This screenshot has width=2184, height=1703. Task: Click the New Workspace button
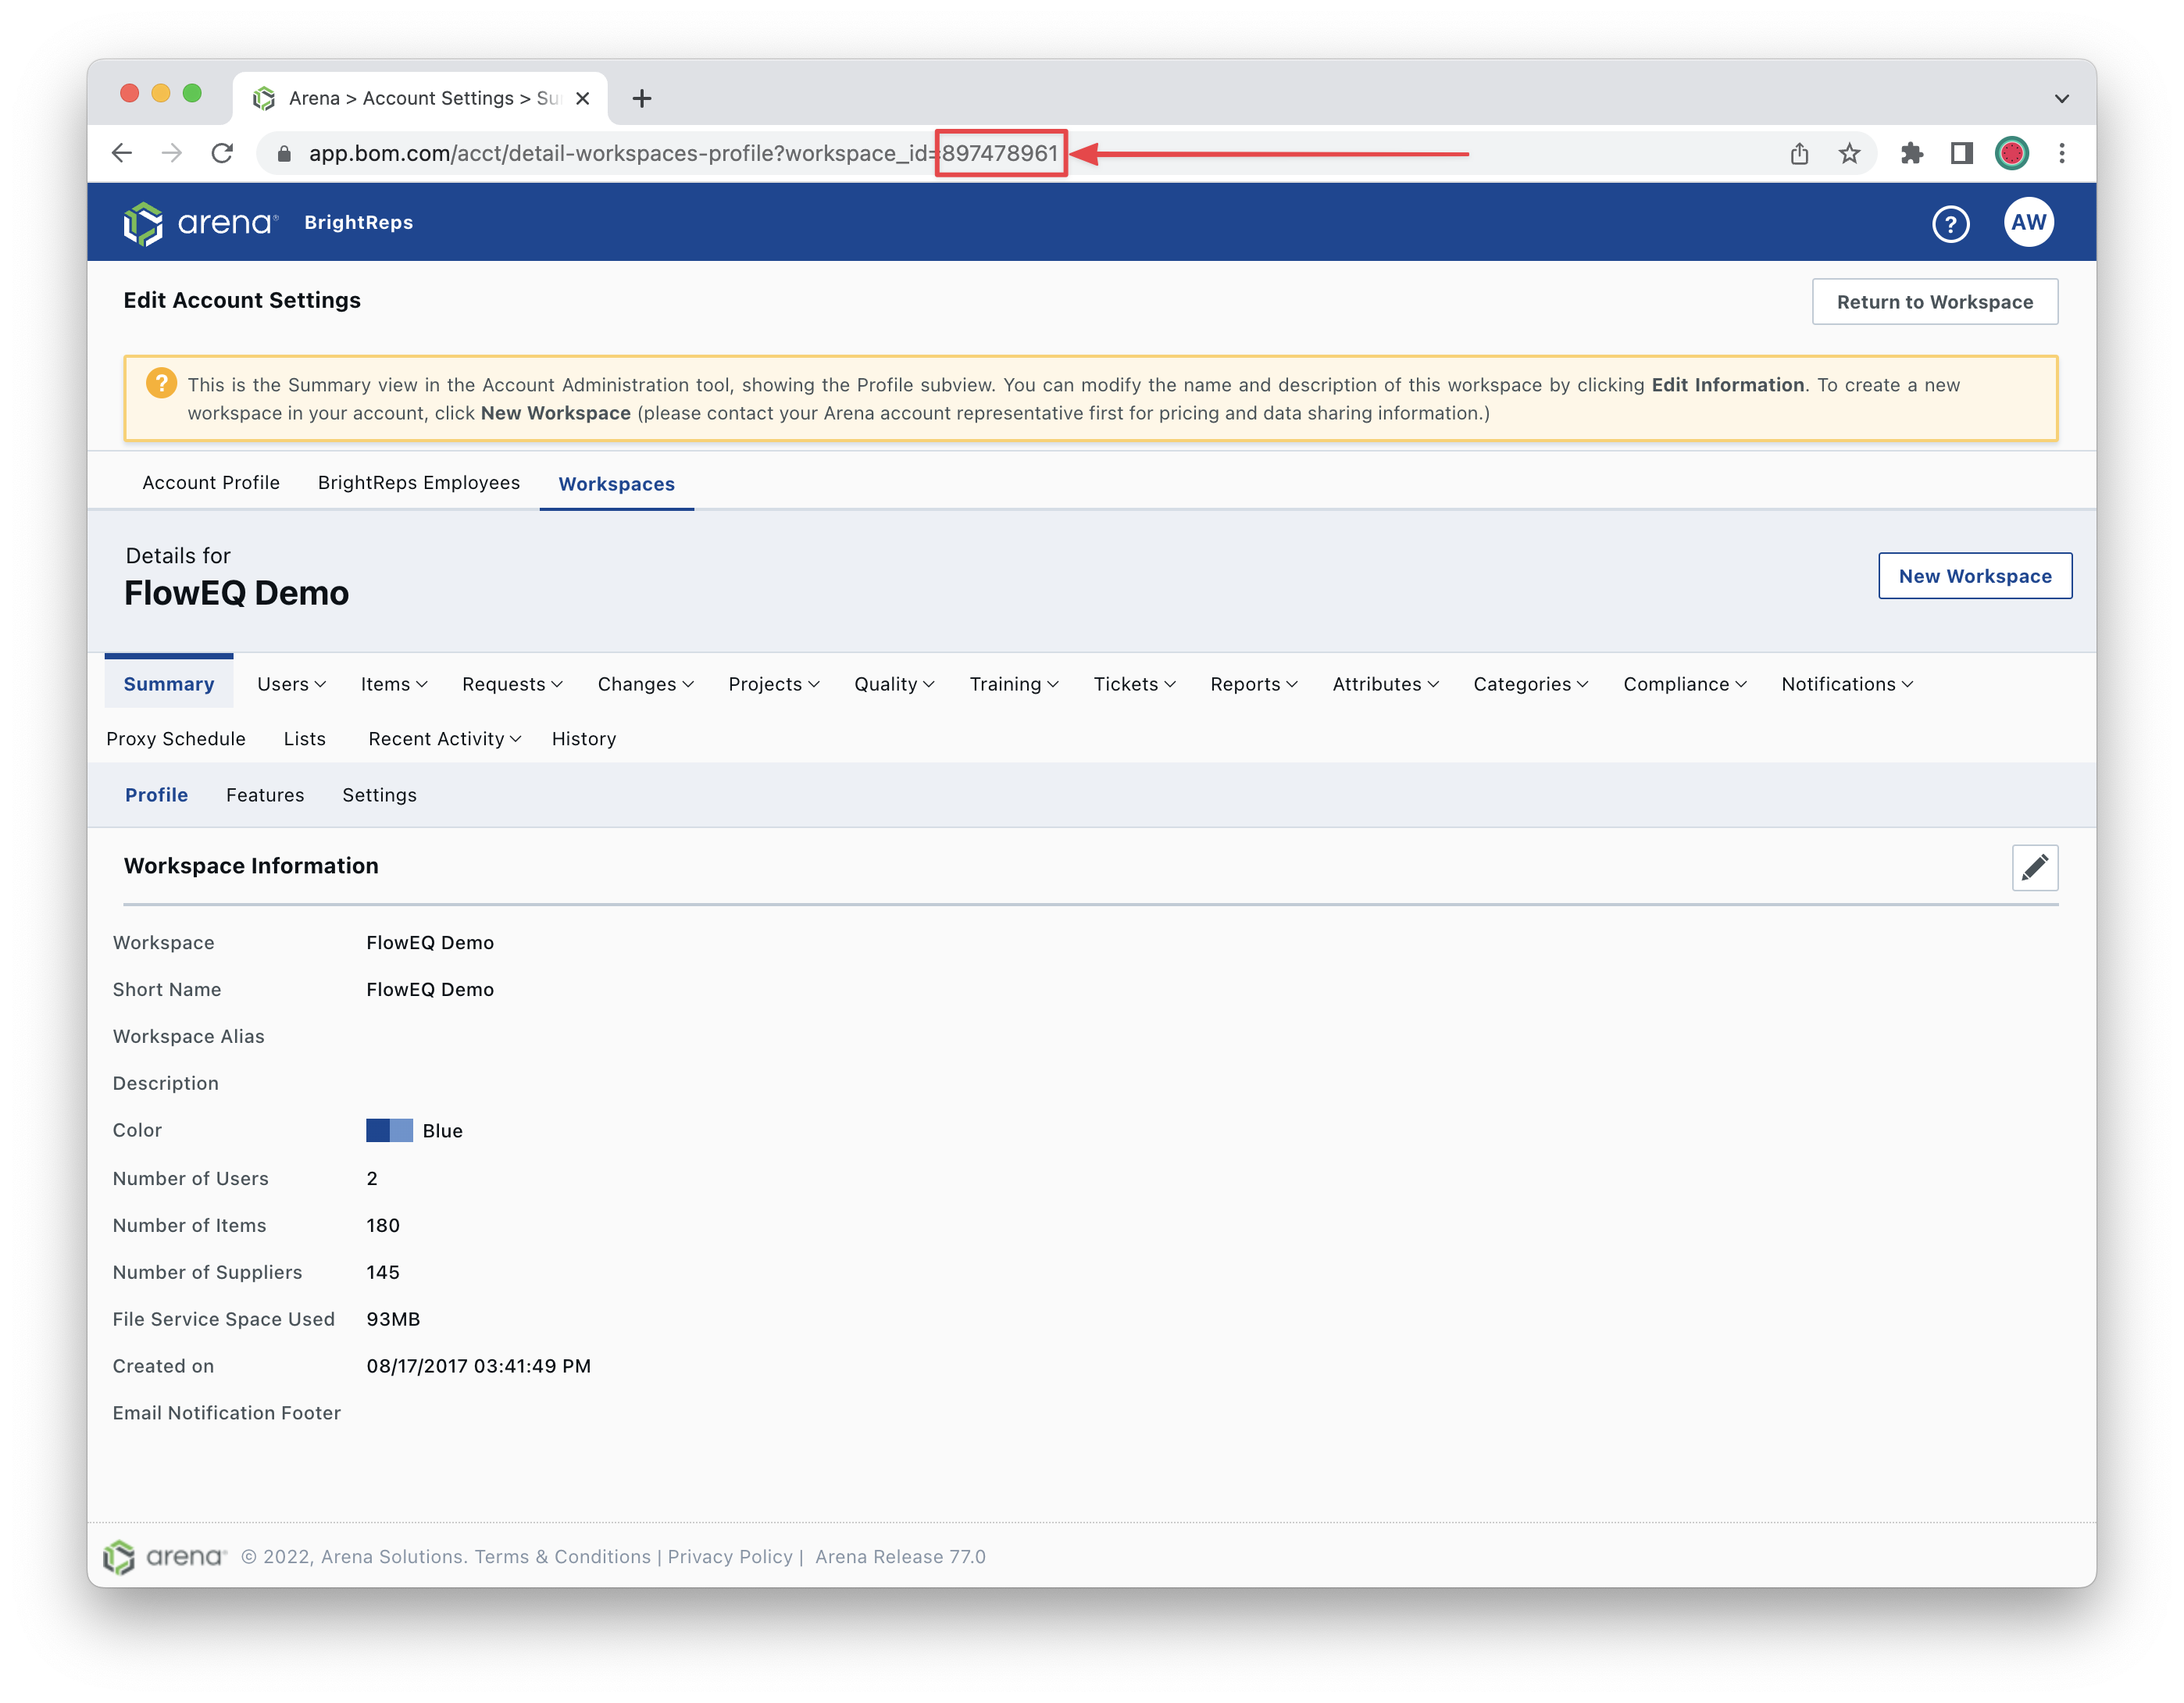[1975, 576]
